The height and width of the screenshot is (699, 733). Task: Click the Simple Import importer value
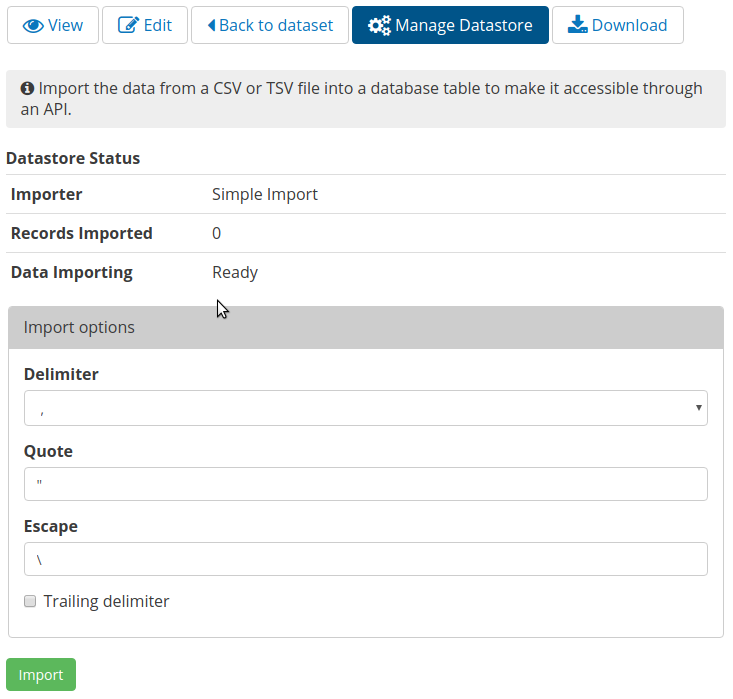pyautogui.click(x=265, y=194)
